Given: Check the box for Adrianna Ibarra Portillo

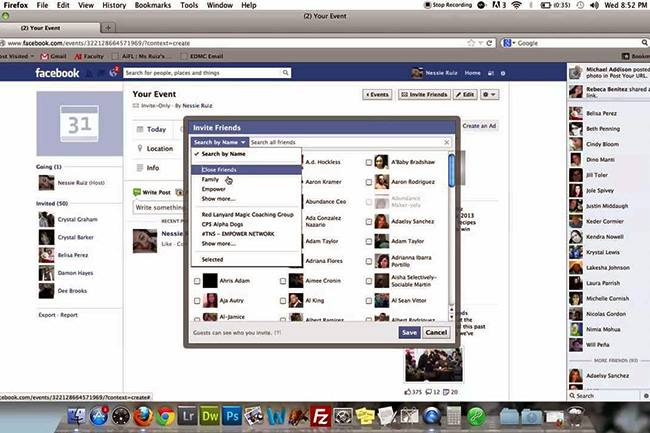Looking at the screenshot, I should coord(369,261).
